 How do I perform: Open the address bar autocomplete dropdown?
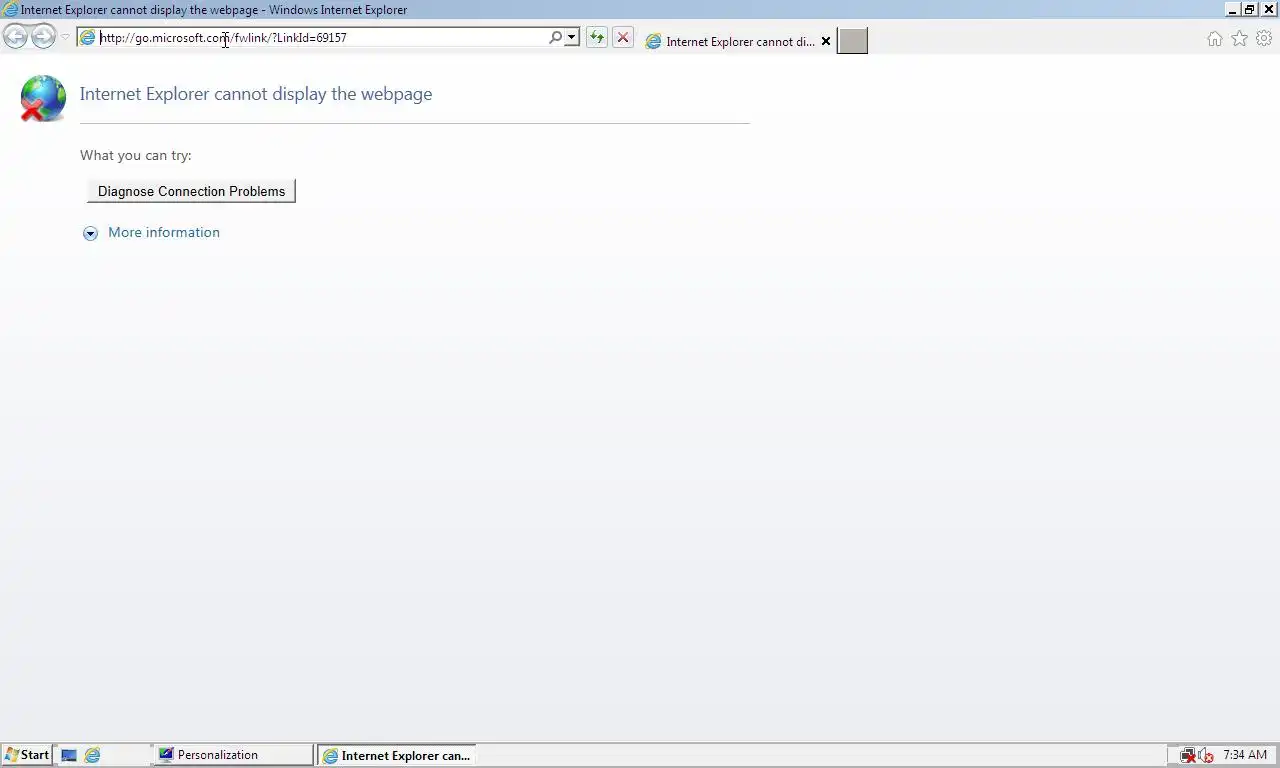point(572,37)
